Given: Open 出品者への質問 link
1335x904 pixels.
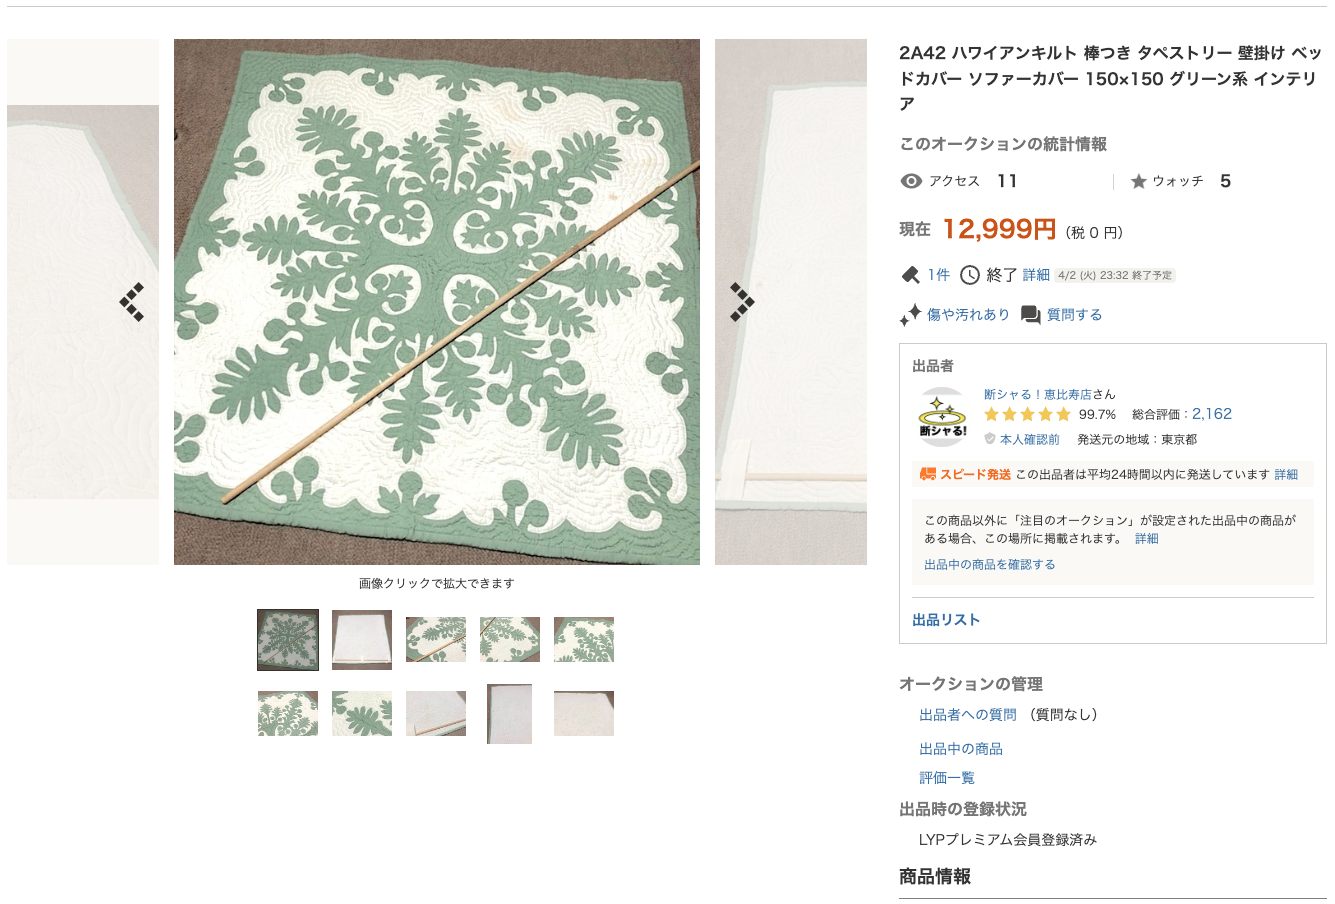Looking at the screenshot, I should point(967,715).
